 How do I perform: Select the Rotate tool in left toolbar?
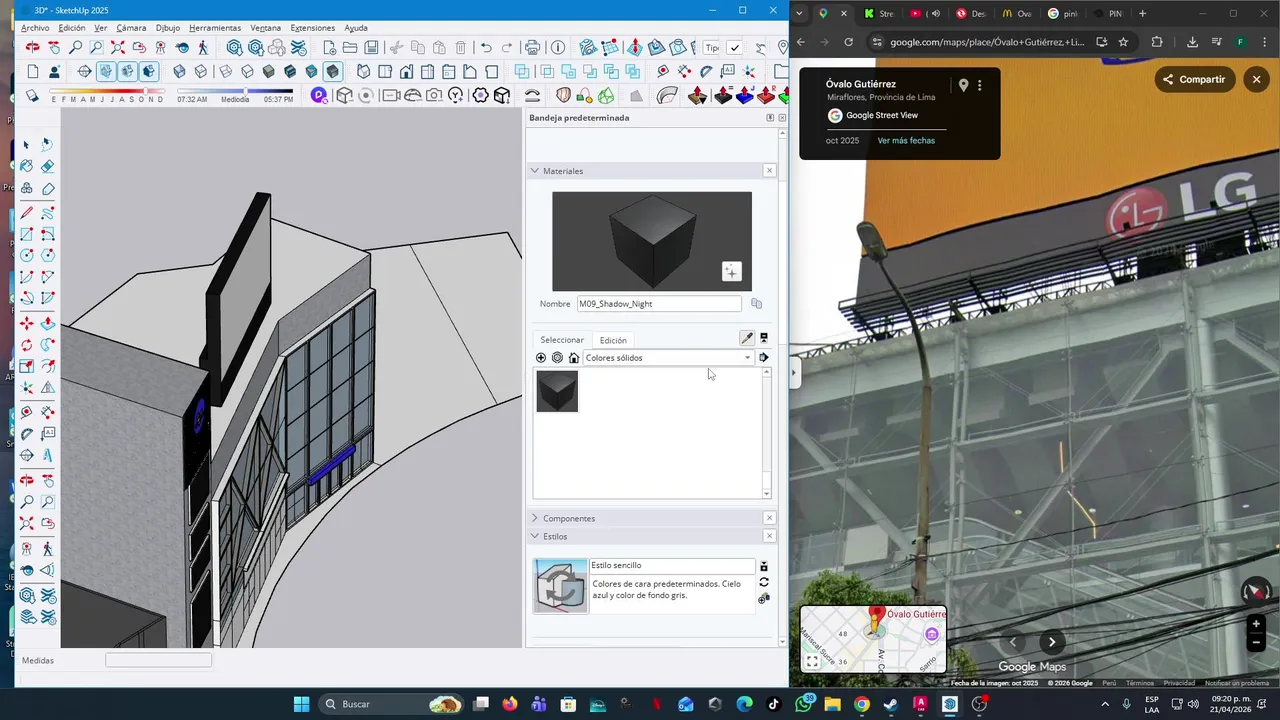[x=27, y=345]
